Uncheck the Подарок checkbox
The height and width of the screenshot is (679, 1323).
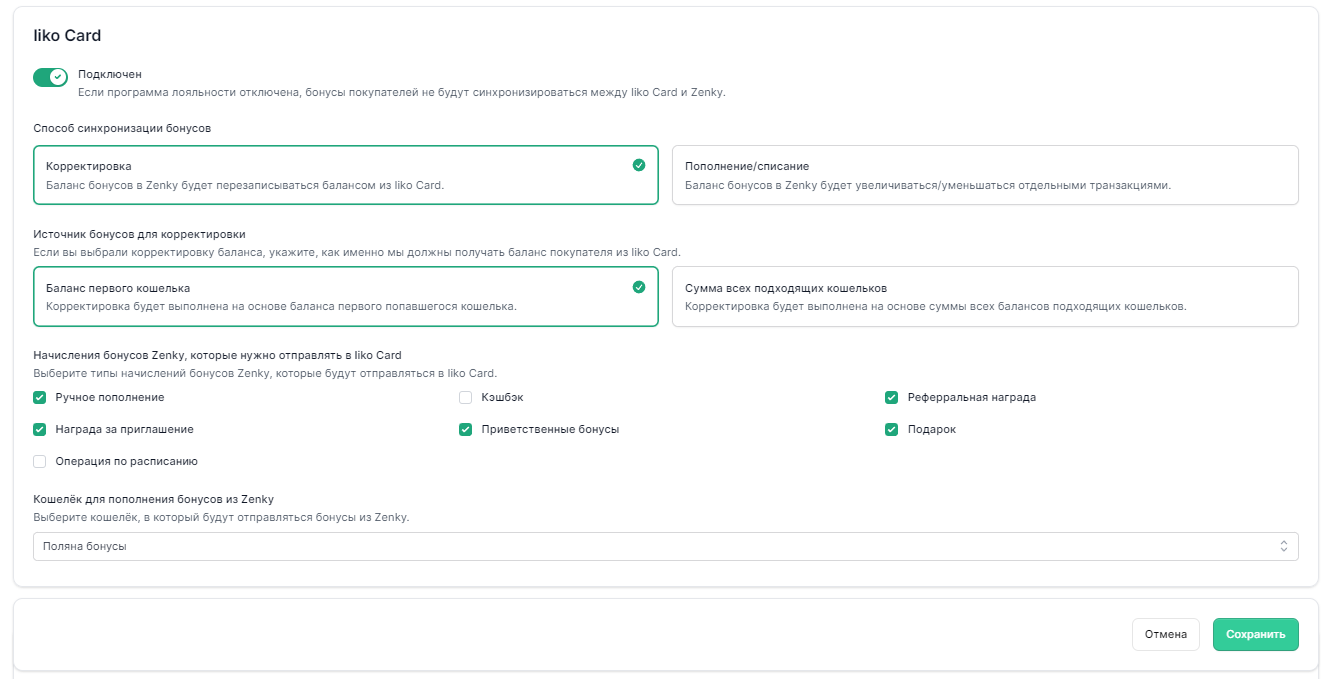pyautogui.click(x=891, y=429)
